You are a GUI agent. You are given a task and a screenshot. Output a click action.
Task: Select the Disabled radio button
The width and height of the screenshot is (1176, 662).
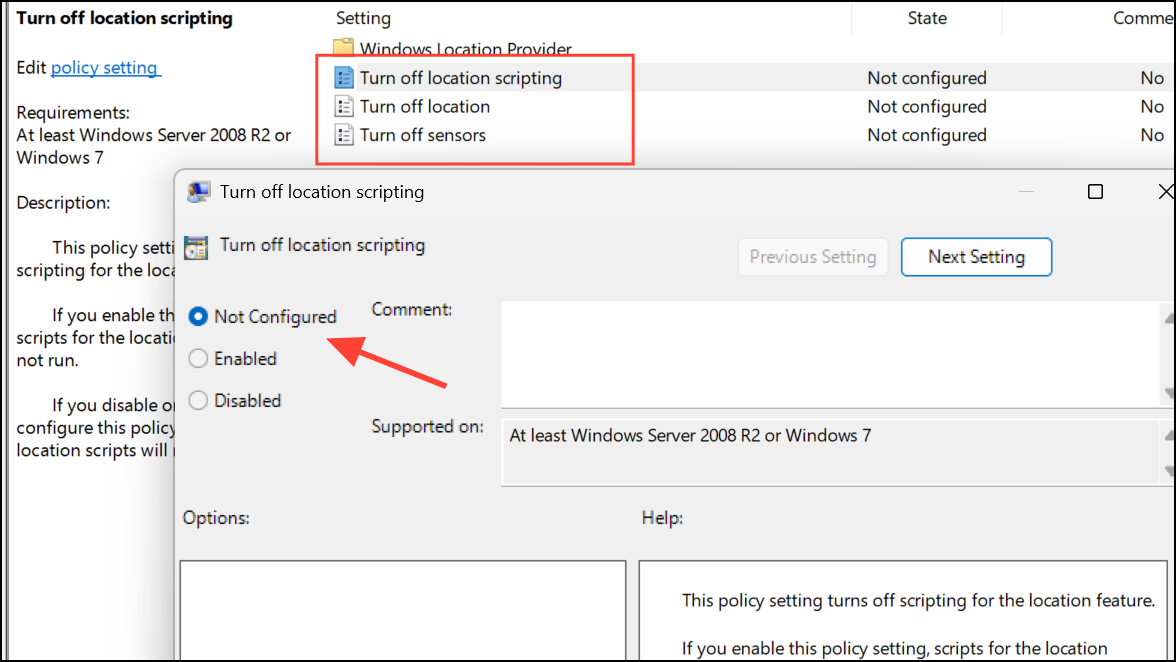point(198,400)
